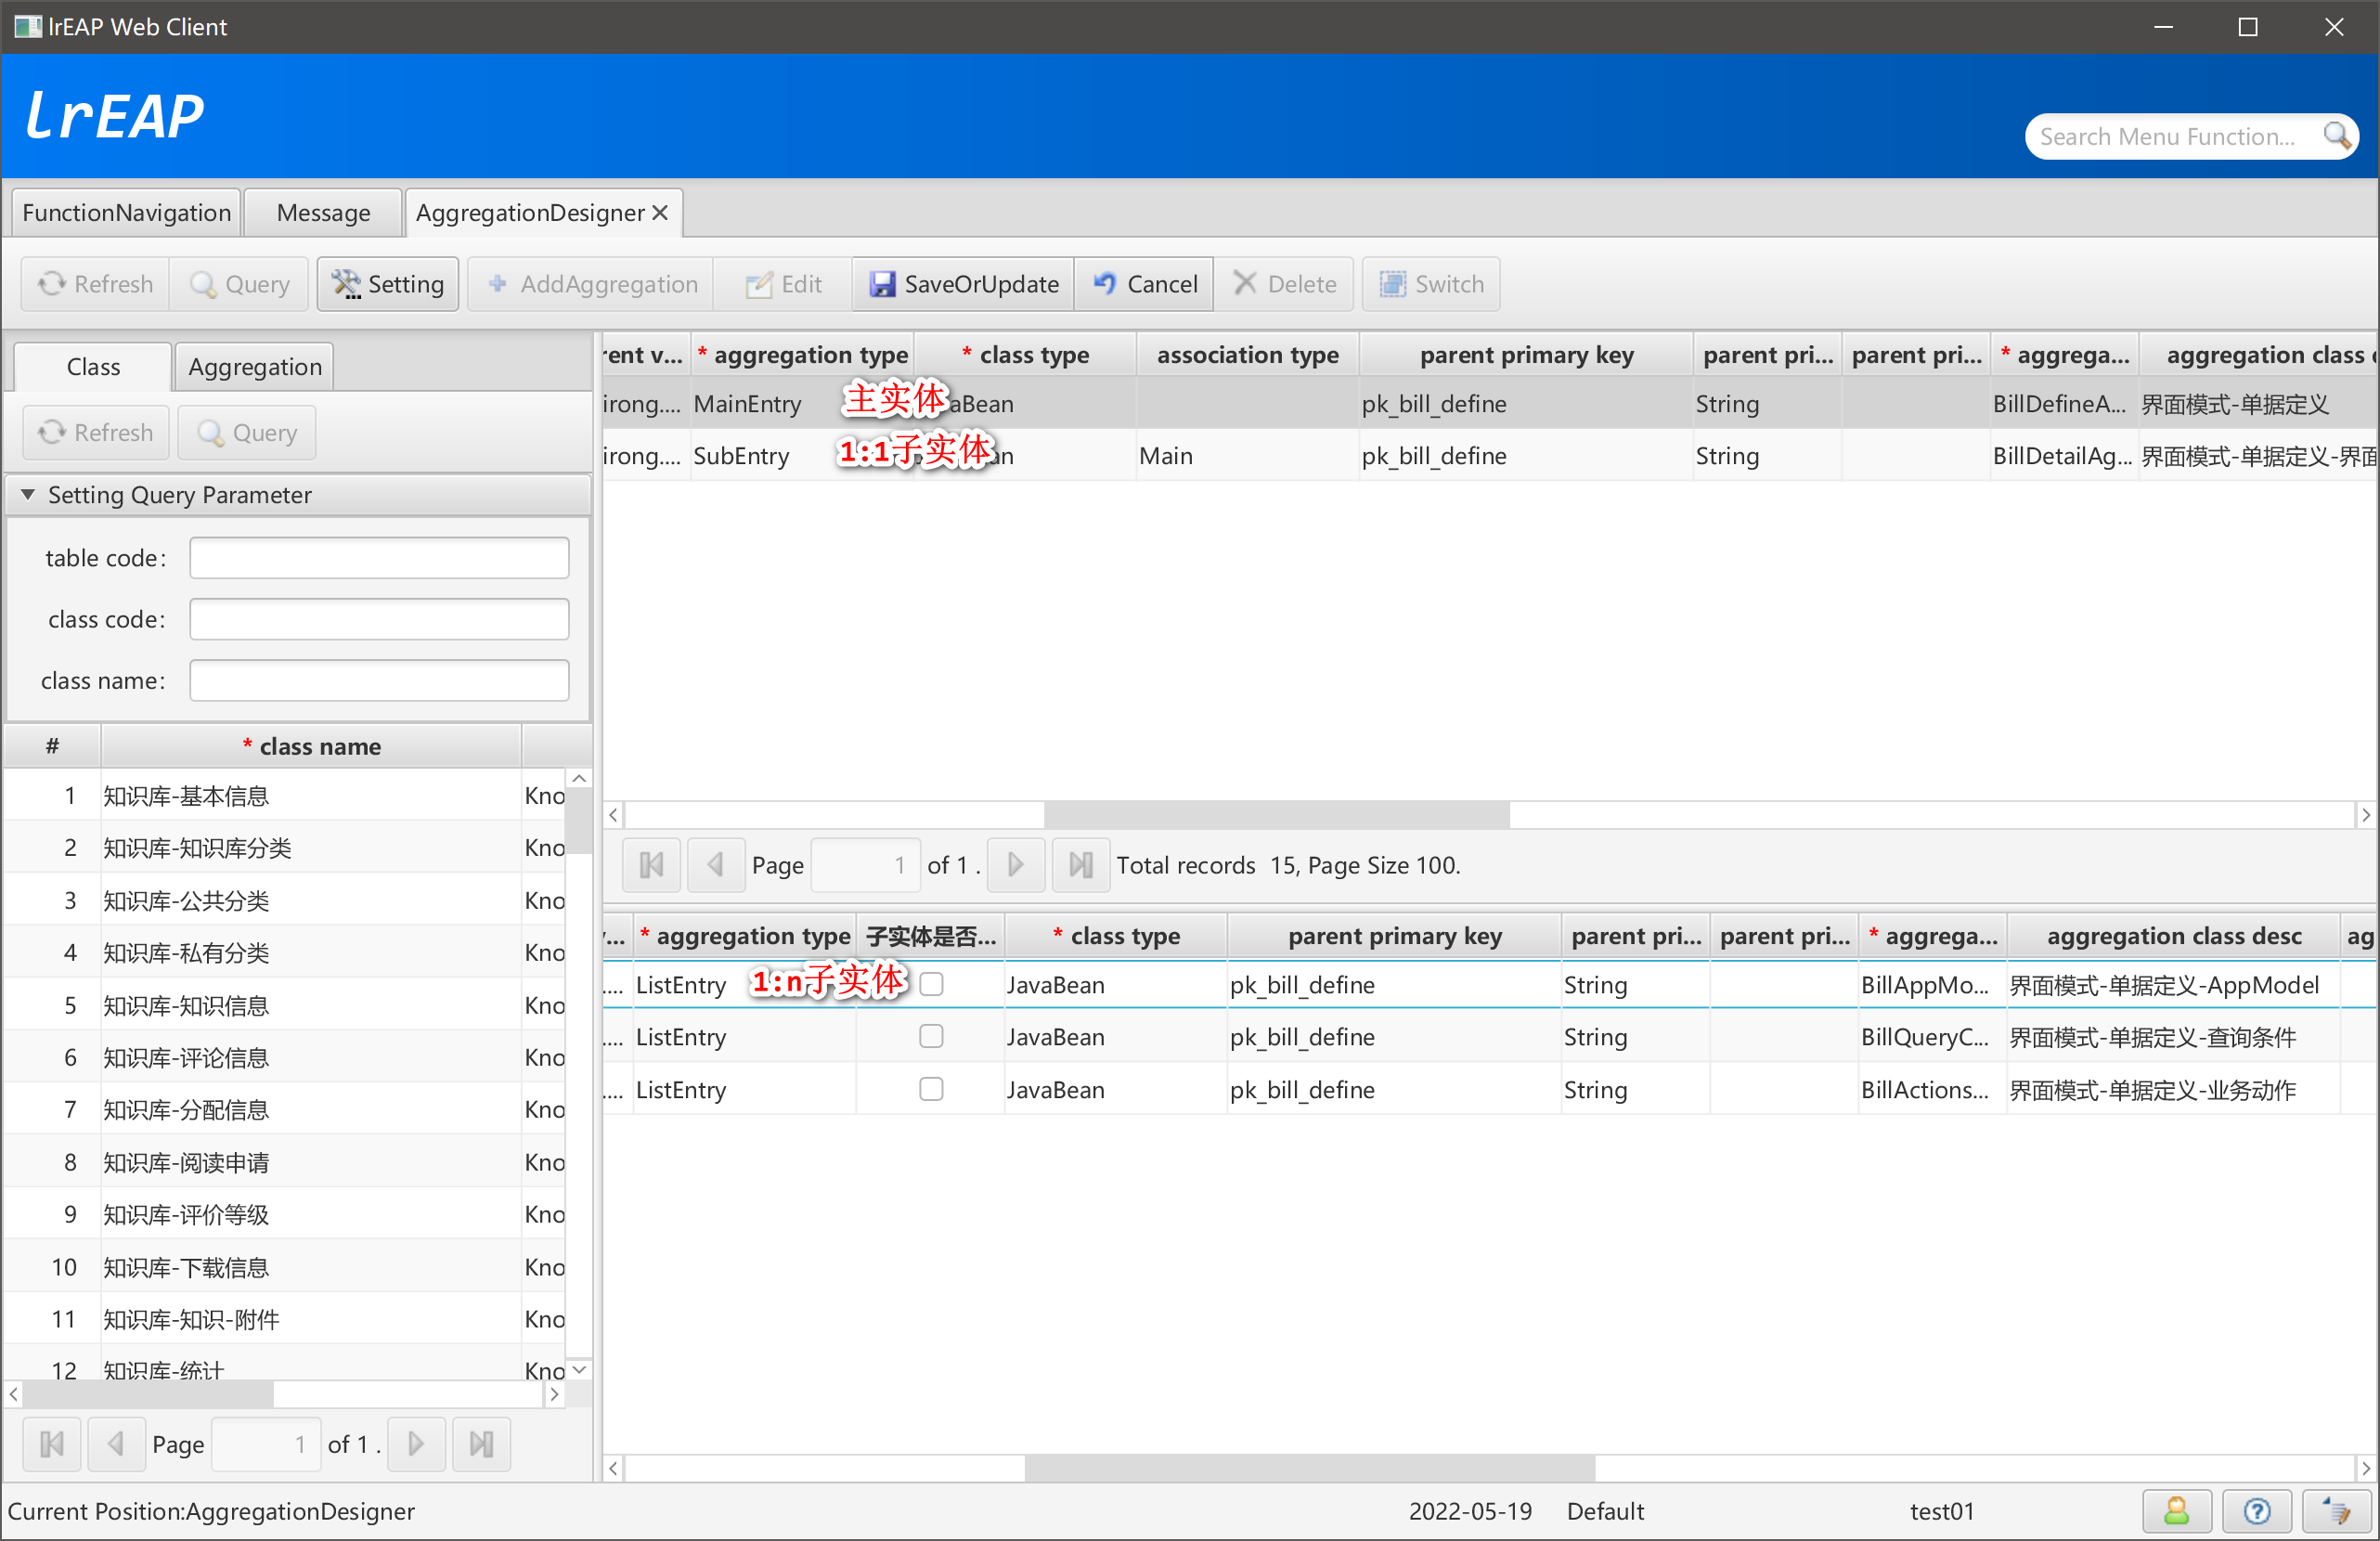Screen dimensions: 2380x1541
Task: Select class row 知识库-知识库分类
Action: (285, 848)
